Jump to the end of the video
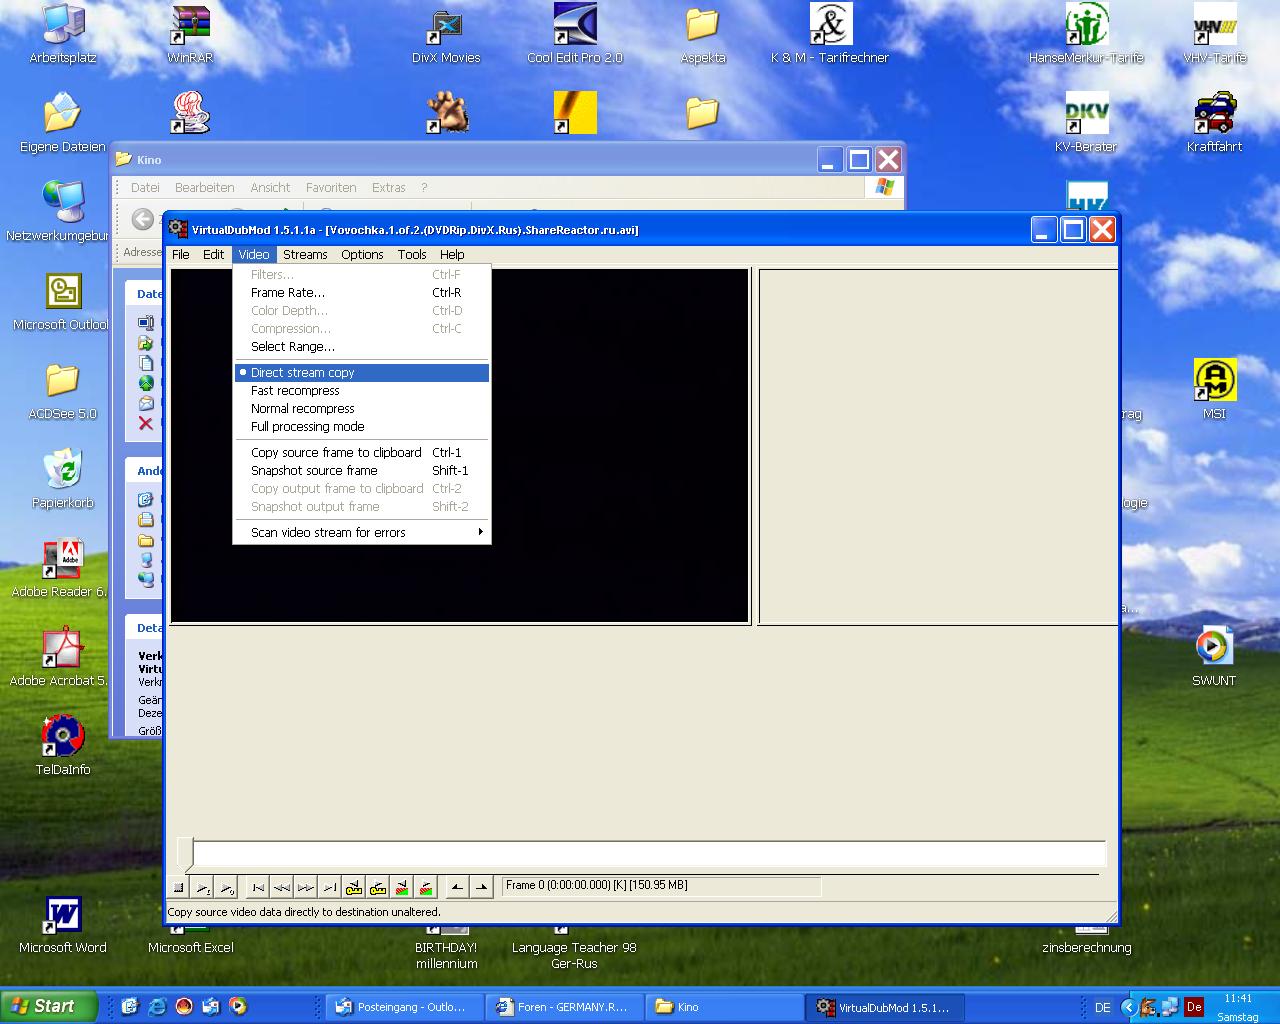This screenshot has height=1024, width=1280. [x=330, y=887]
